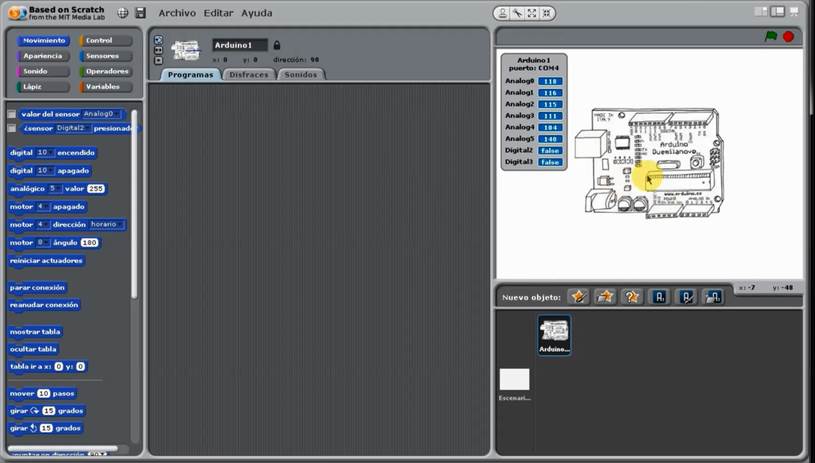The height and width of the screenshot is (463, 815).
Task: Choose new sprite from file icon
Action: [605, 297]
